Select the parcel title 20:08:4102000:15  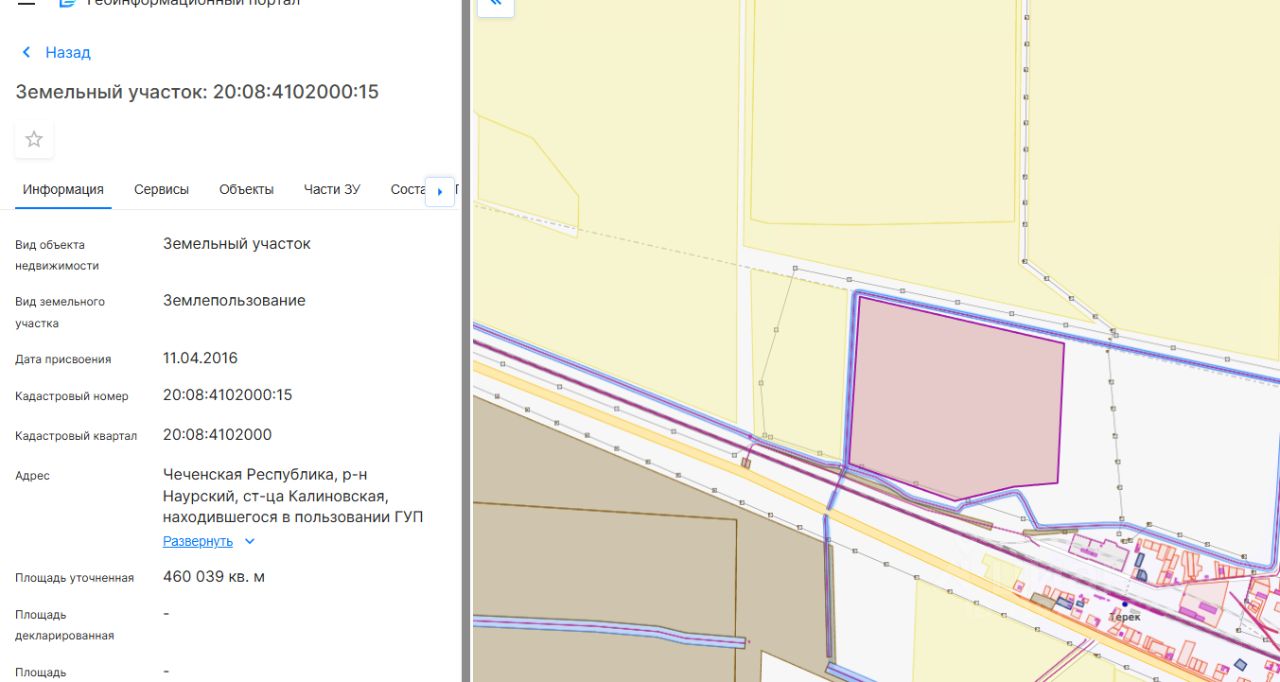296,92
